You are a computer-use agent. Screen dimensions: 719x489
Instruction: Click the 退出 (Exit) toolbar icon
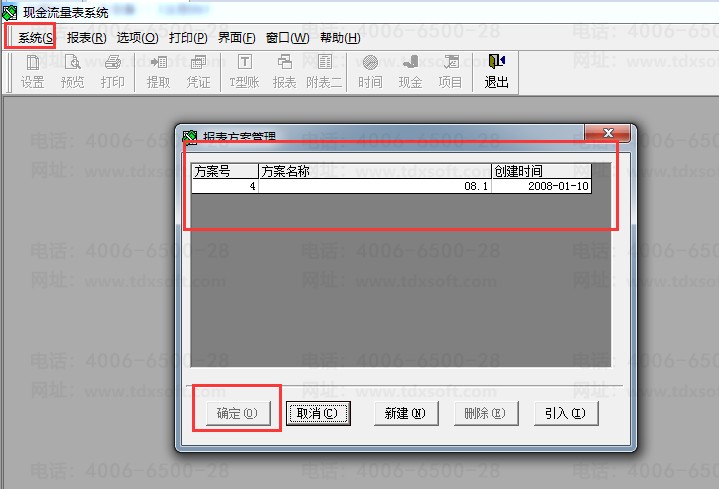coord(496,71)
